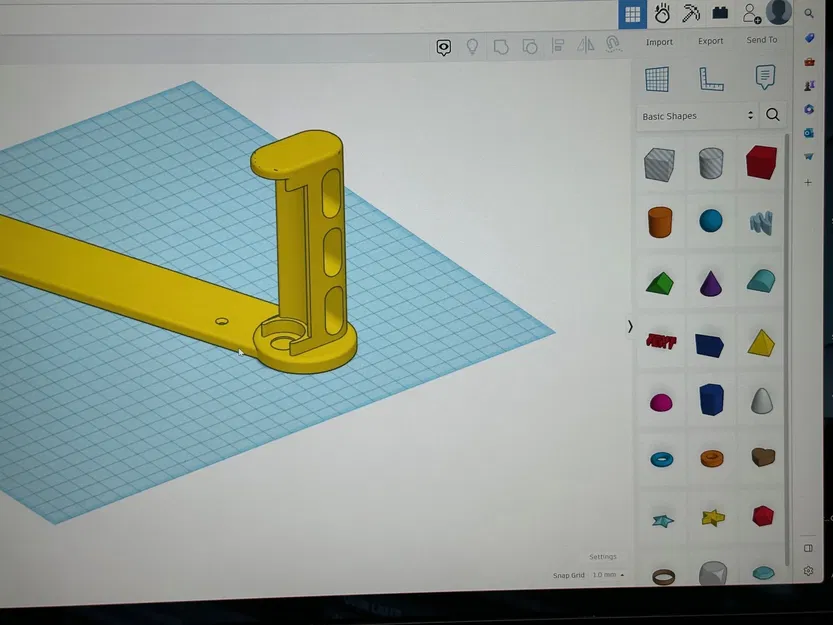Open Basic Shapes category dropdown
This screenshot has width=833, height=625.
pos(698,116)
